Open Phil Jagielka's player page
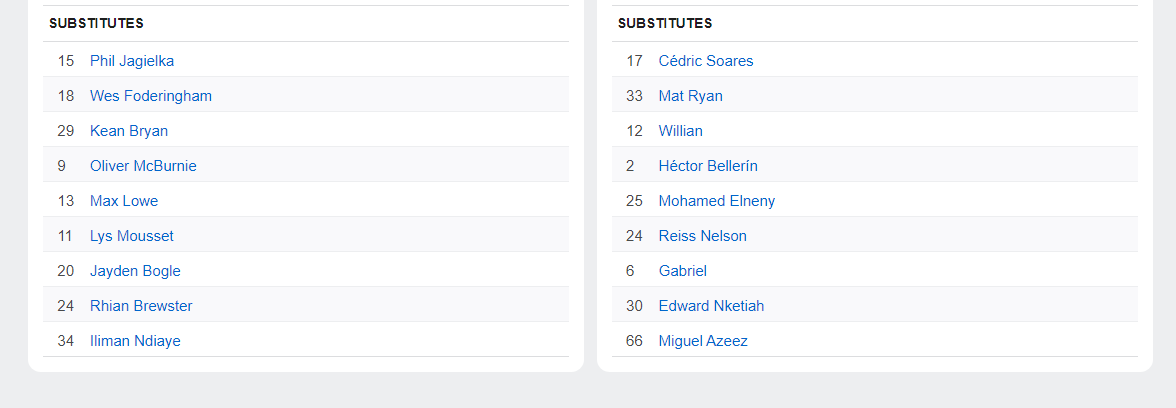Image resolution: width=1176 pixels, height=408 pixels. [x=132, y=61]
